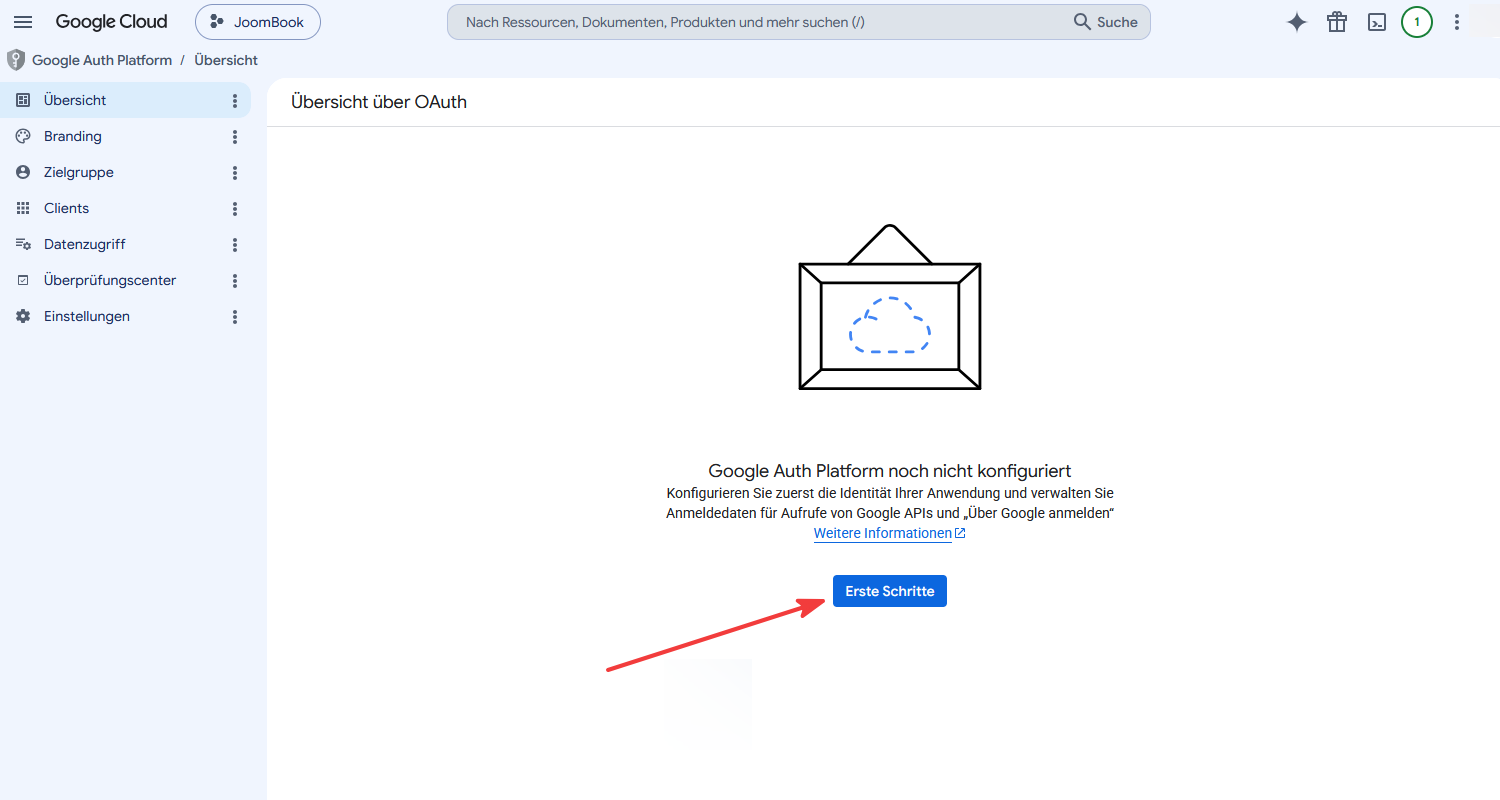The height and width of the screenshot is (800, 1500).
Task: Click the Datenzugriff list-settings icon
Action: [x=23, y=244]
